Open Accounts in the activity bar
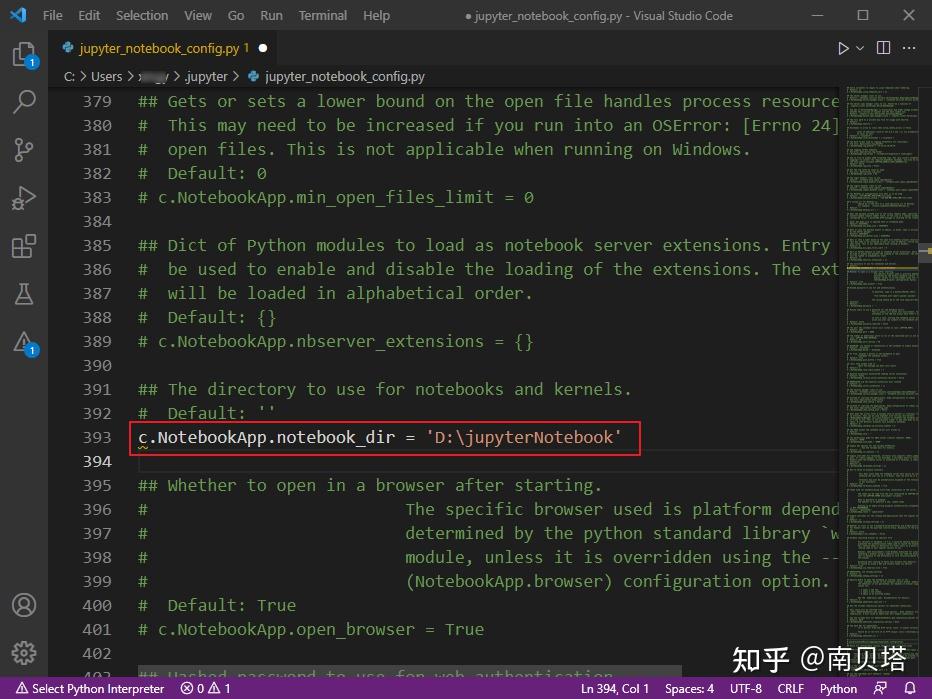932x699 pixels. pyautogui.click(x=25, y=606)
